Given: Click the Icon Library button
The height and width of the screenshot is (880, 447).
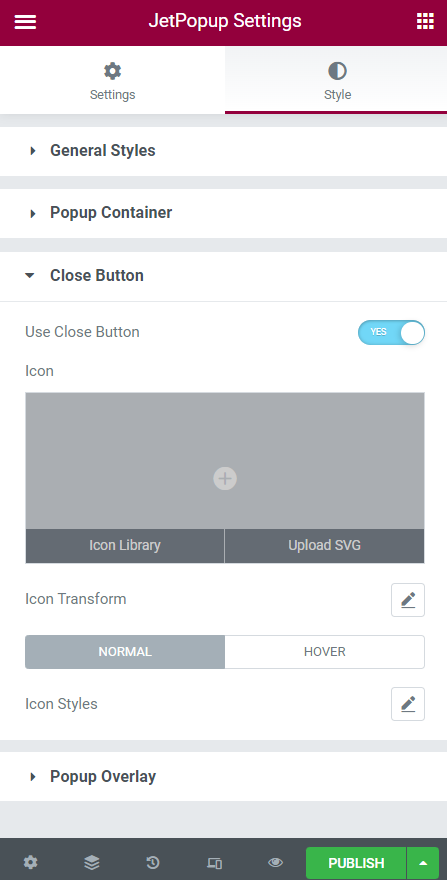Looking at the screenshot, I should coord(125,546).
